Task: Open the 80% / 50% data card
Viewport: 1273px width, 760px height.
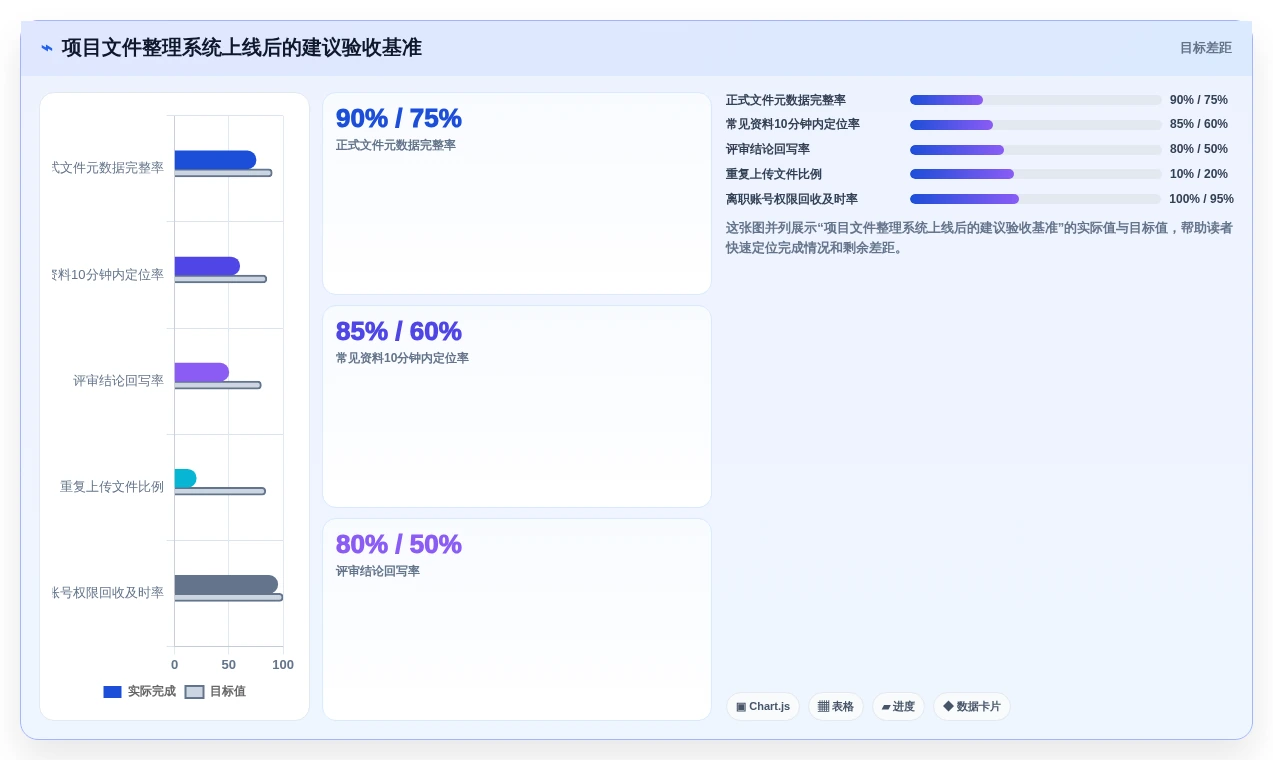Action: [517, 619]
